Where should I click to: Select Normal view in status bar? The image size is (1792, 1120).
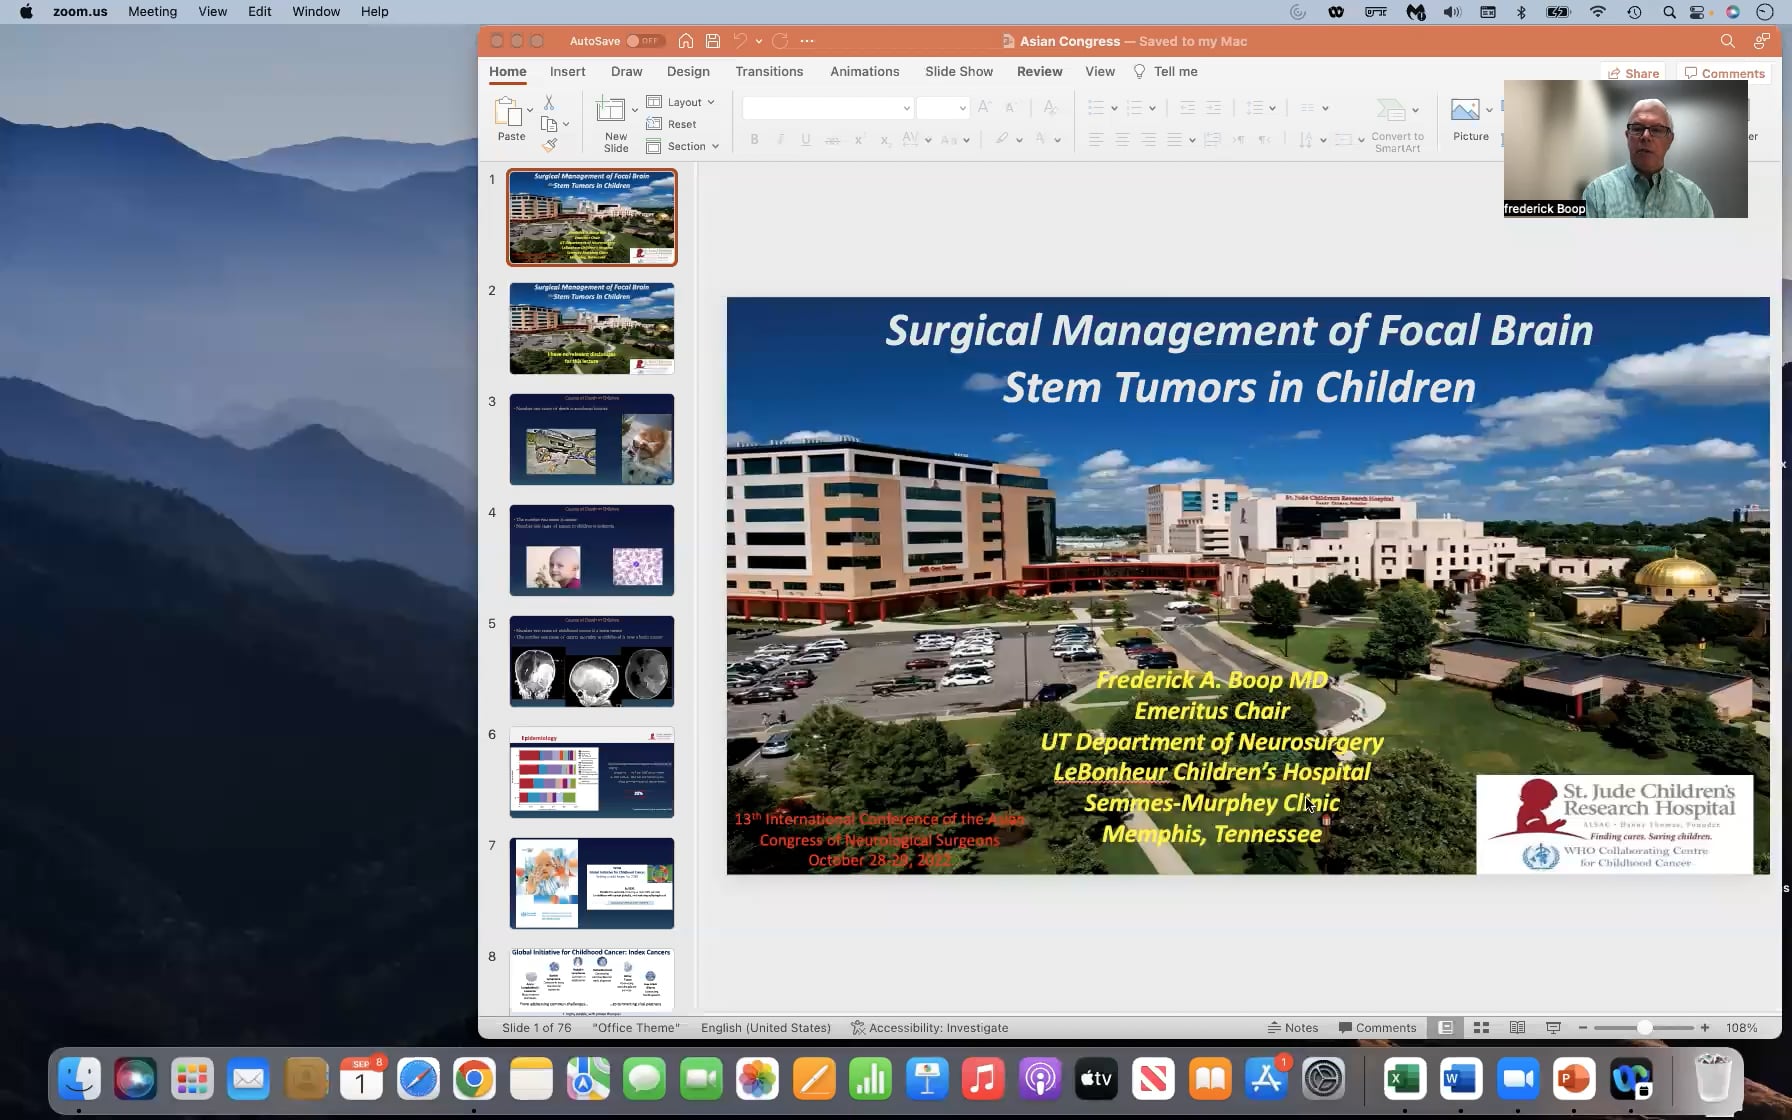click(x=1446, y=1027)
